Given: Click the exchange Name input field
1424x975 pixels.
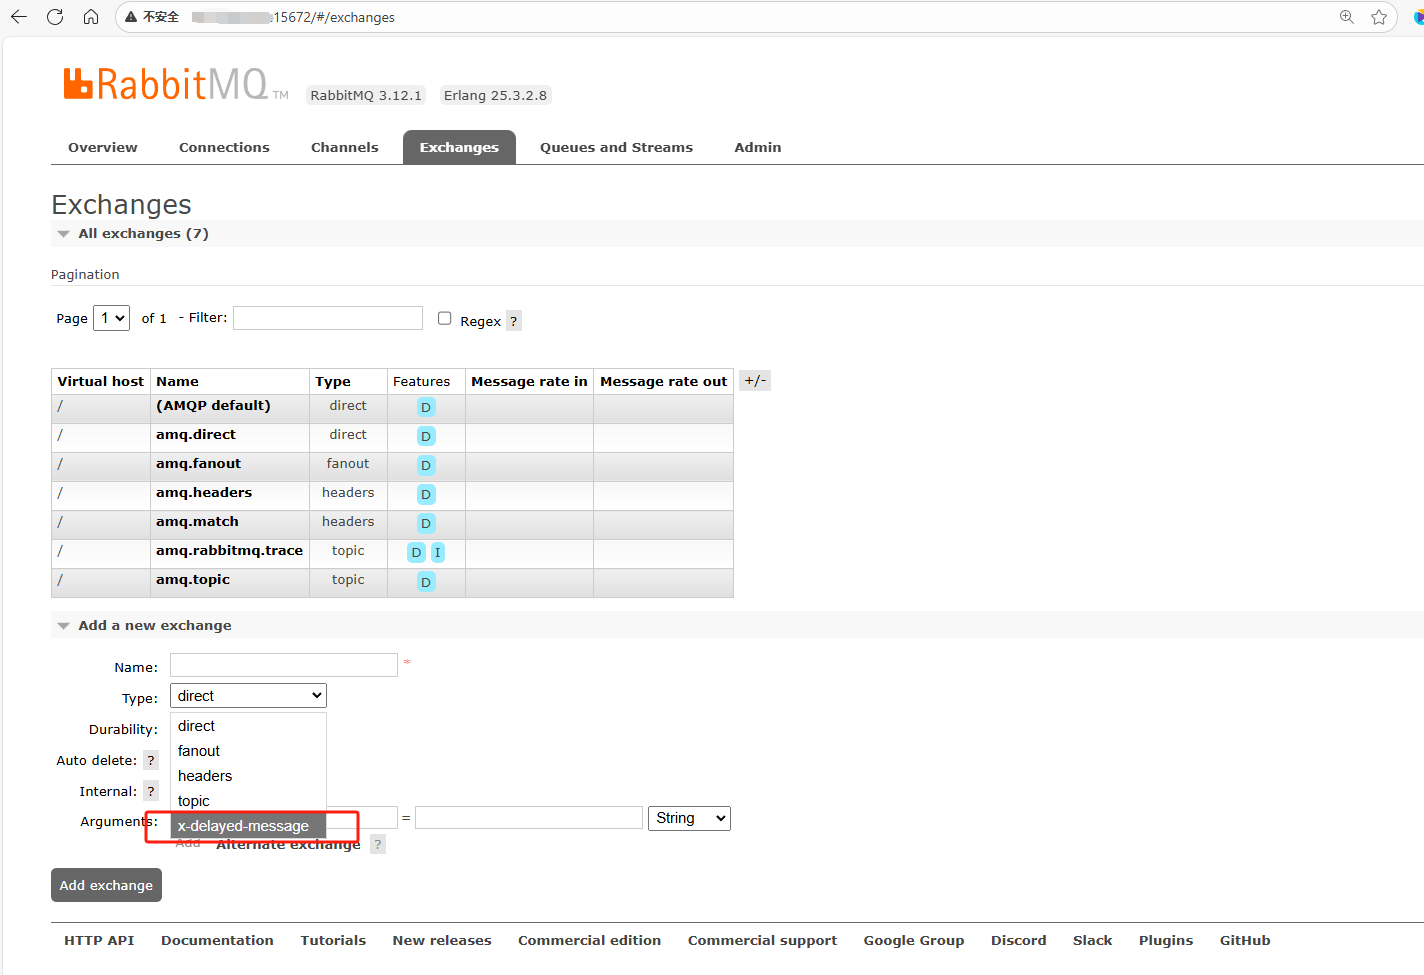Looking at the screenshot, I should pos(284,666).
